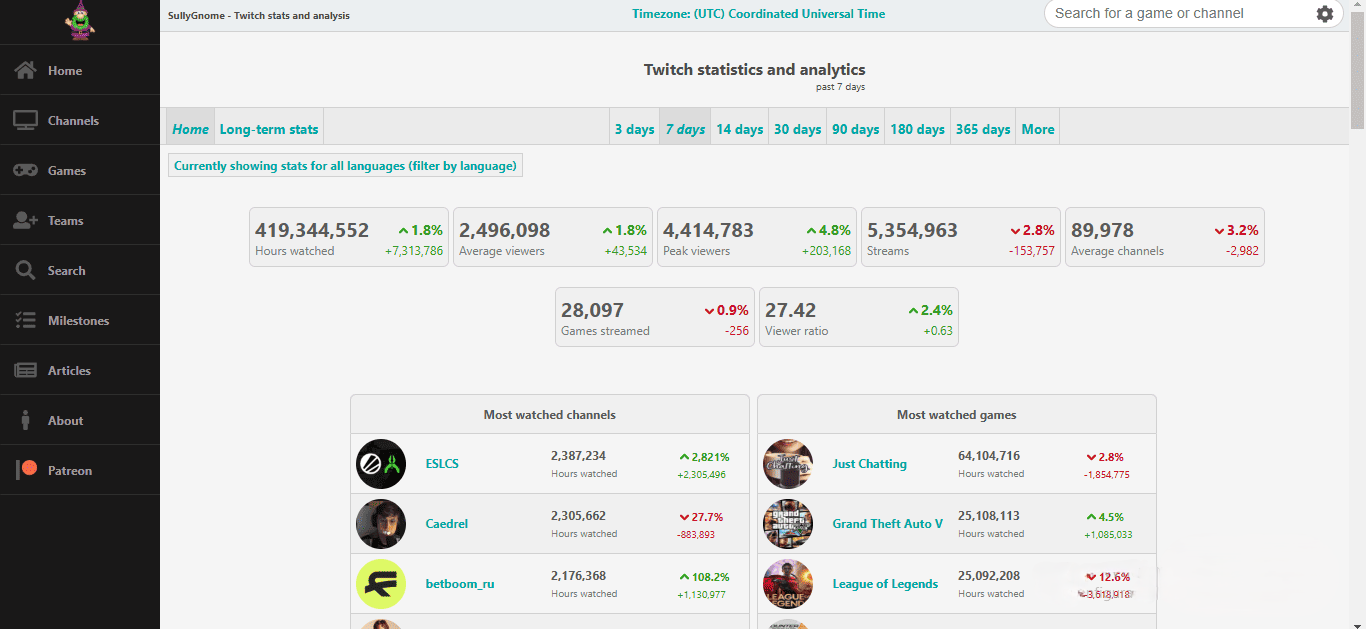Click the Twitch statistics and analytics heading
Screen dimensions: 1366x629
tap(755, 70)
